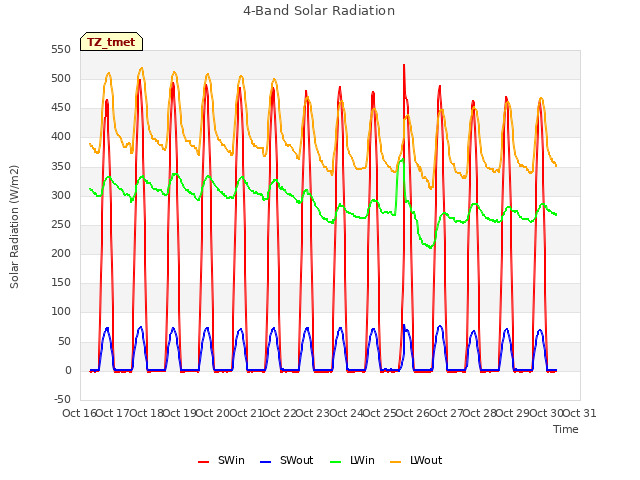Click the 500 y-axis tick label

coord(61,79)
